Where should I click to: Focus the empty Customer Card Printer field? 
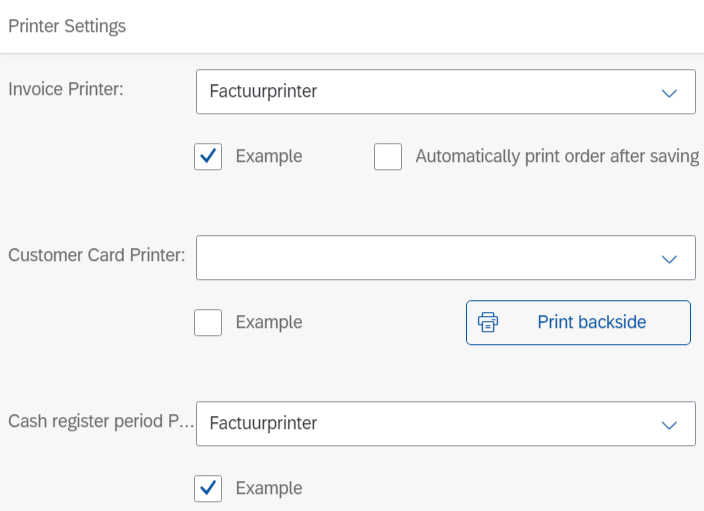tap(420, 258)
